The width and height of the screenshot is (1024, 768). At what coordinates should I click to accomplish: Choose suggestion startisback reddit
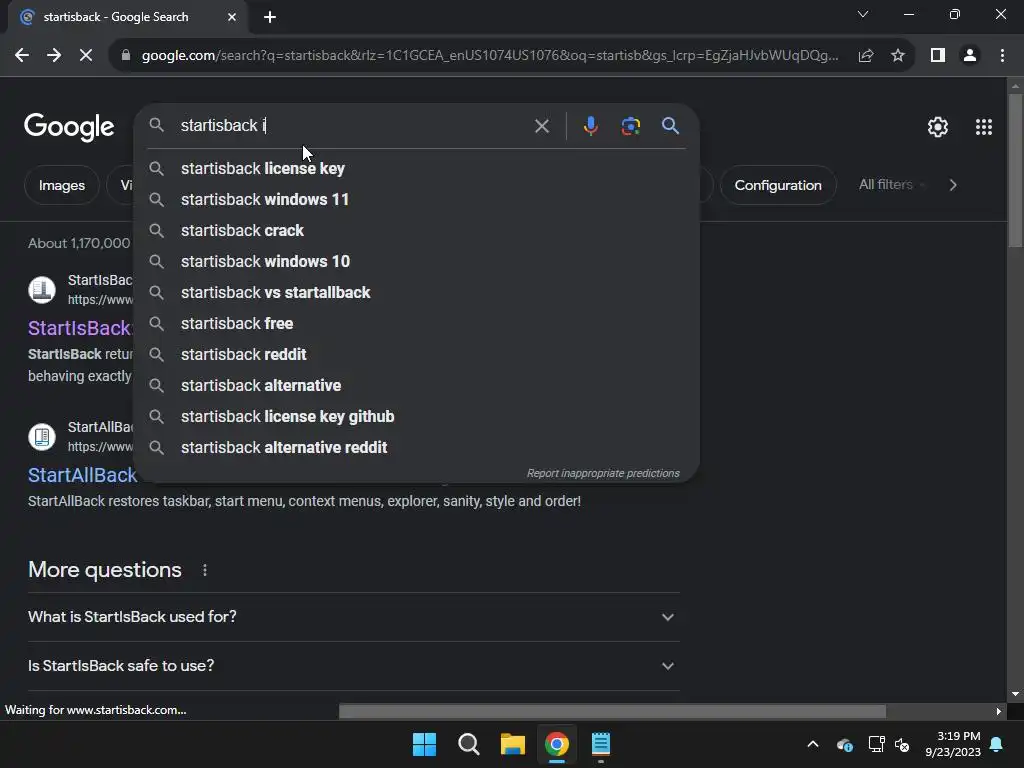(x=417, y=355)
